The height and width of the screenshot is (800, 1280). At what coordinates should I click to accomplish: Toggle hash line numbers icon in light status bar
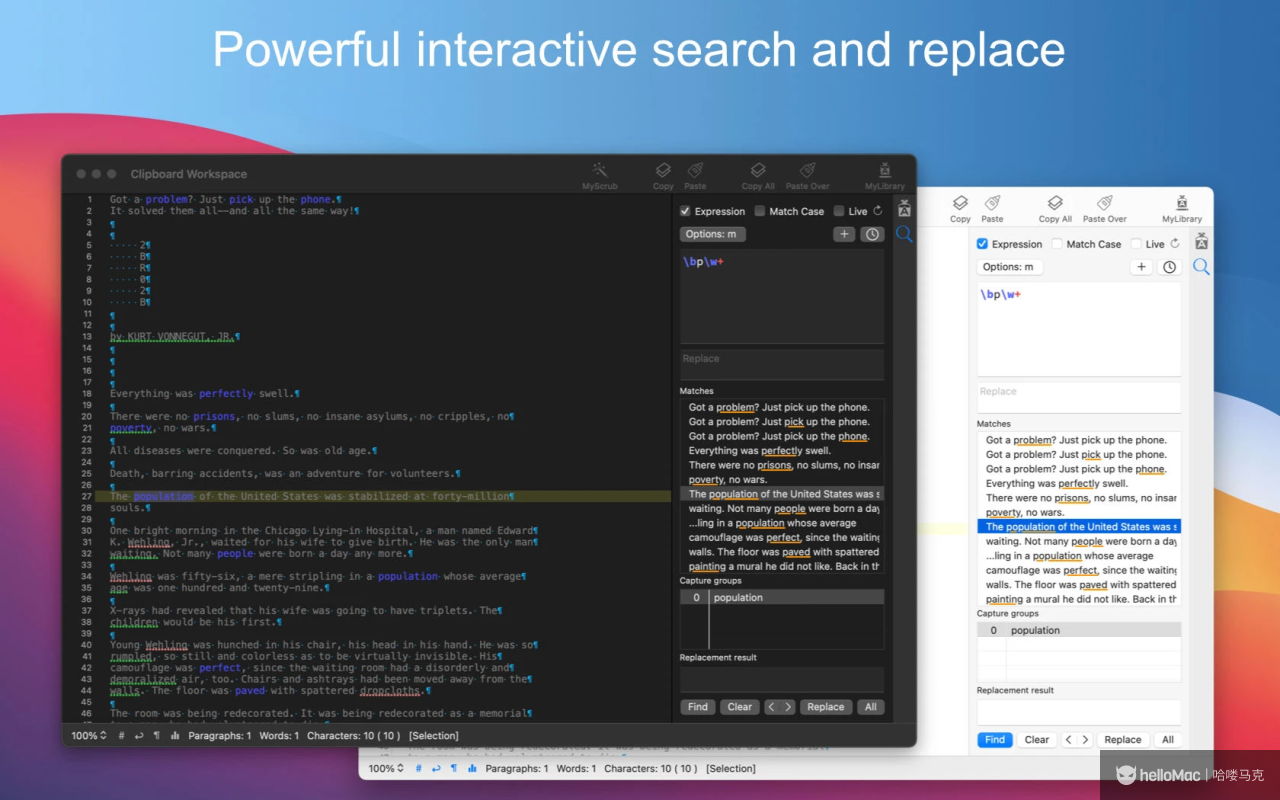[x=419, y=769]
